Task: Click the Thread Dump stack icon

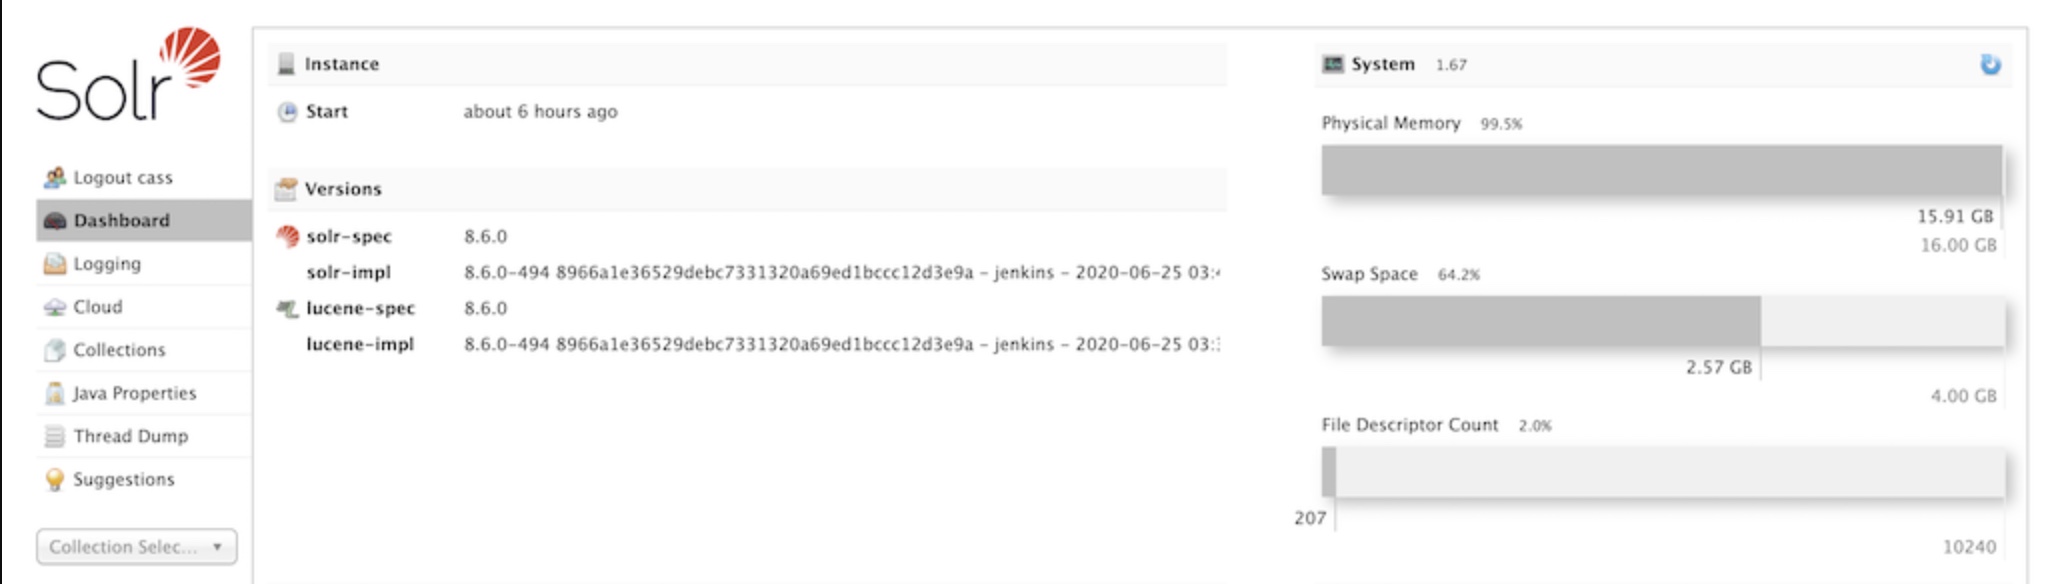Action: coord(55,436)
